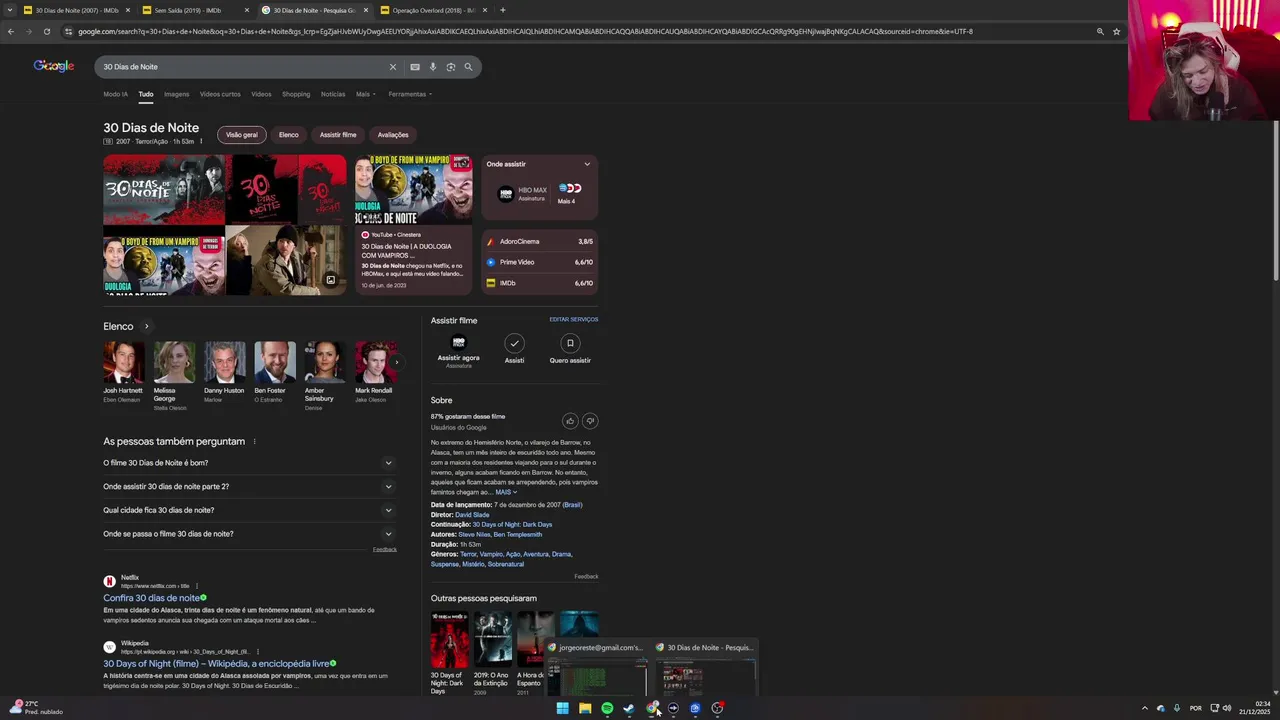Screen dimensions: 1280x720
Task: Expand 'O filme 30 Dias de Noite é bom?'
Action: [250, 463]
